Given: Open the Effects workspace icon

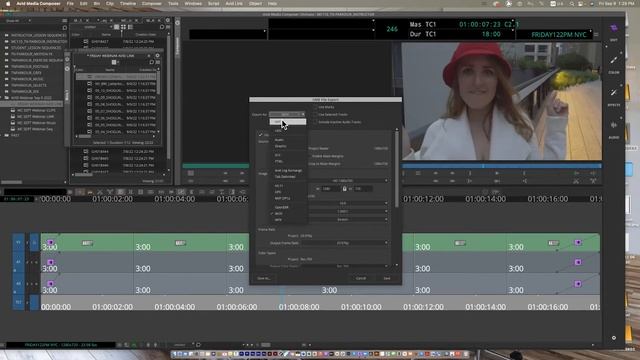Looking at the screenshot, I should (614, 93).
